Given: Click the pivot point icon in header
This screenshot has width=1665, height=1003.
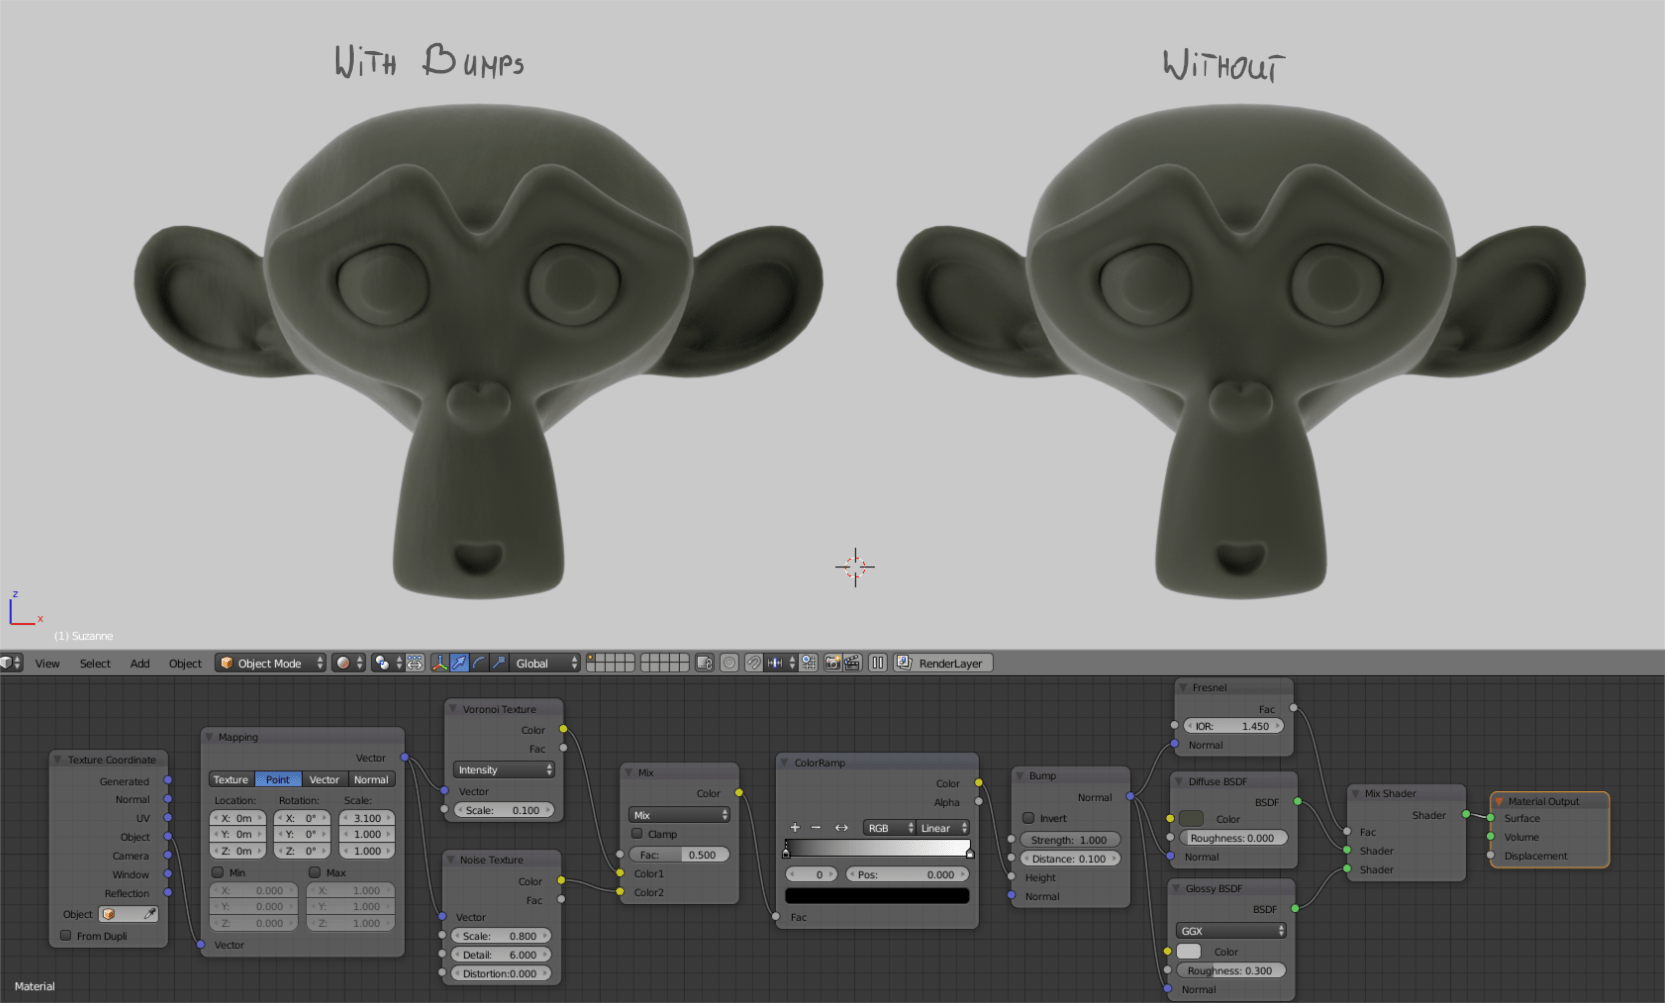Looking at the screenshot, I should [381, 663].
